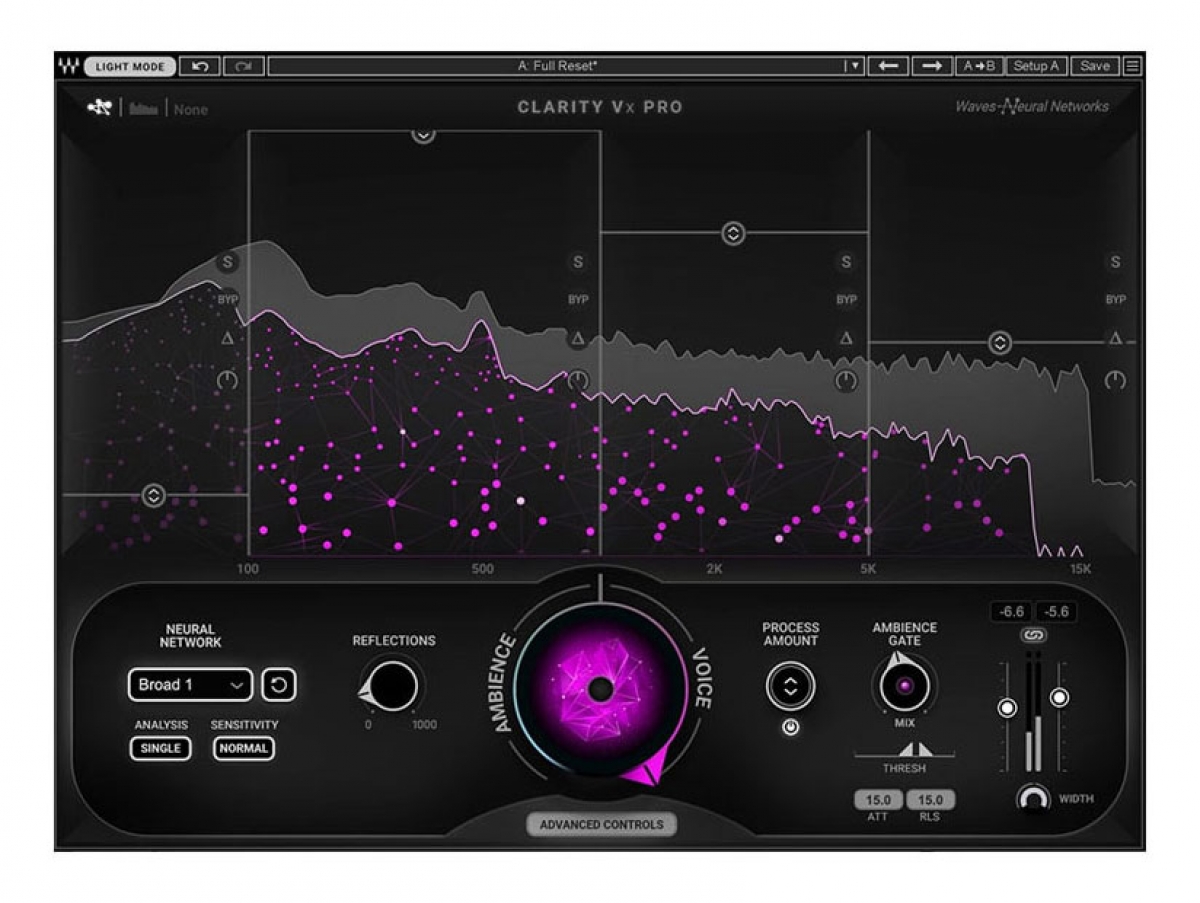Click the low-mid band's level handle

point(424,133)
